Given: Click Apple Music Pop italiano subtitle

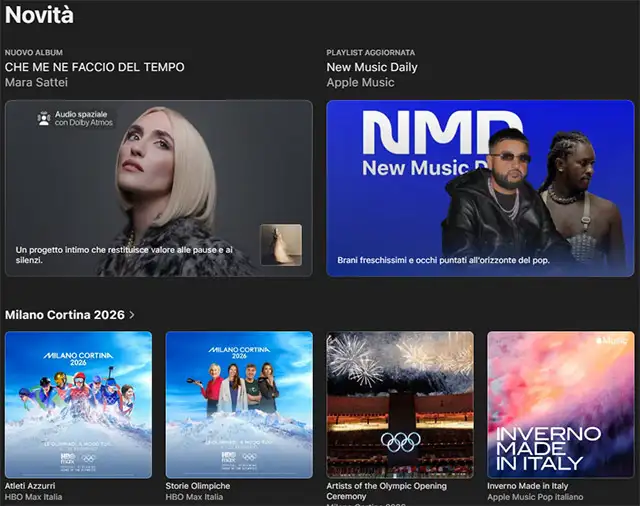Looking at the screenshot, I should (535, 497).
